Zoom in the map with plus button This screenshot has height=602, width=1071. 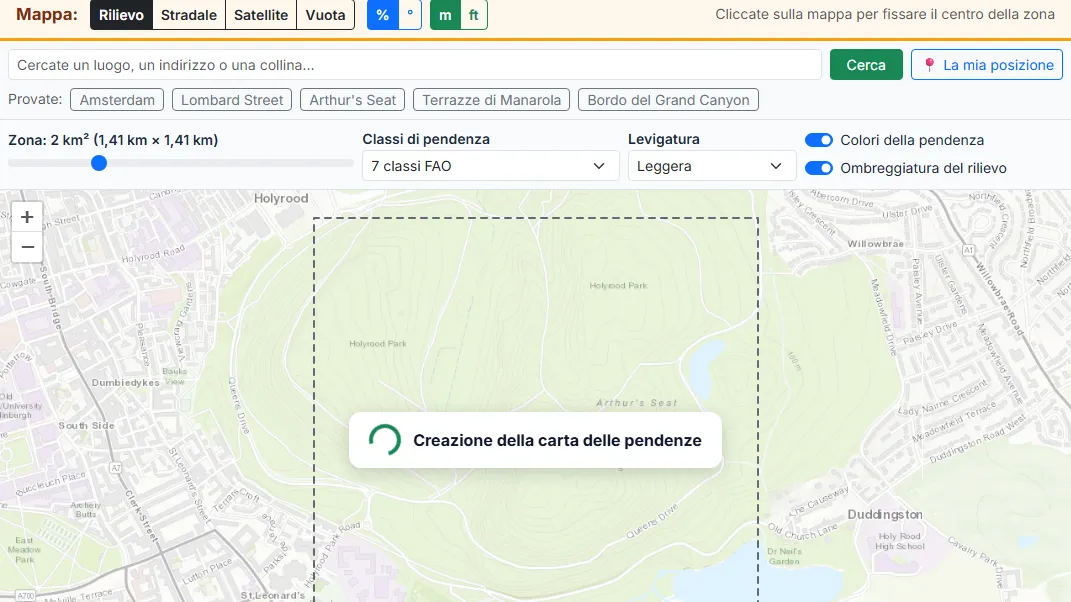pos(27,217)
